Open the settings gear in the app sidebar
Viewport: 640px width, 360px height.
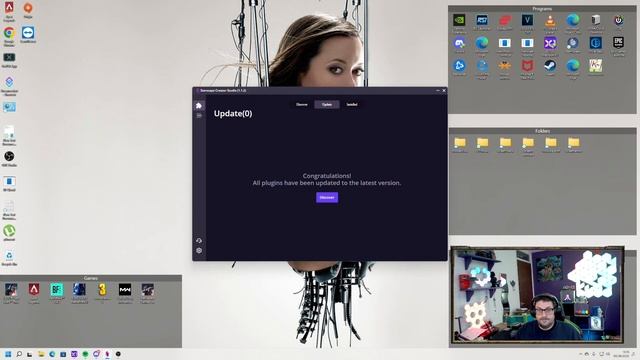(199, 251)
